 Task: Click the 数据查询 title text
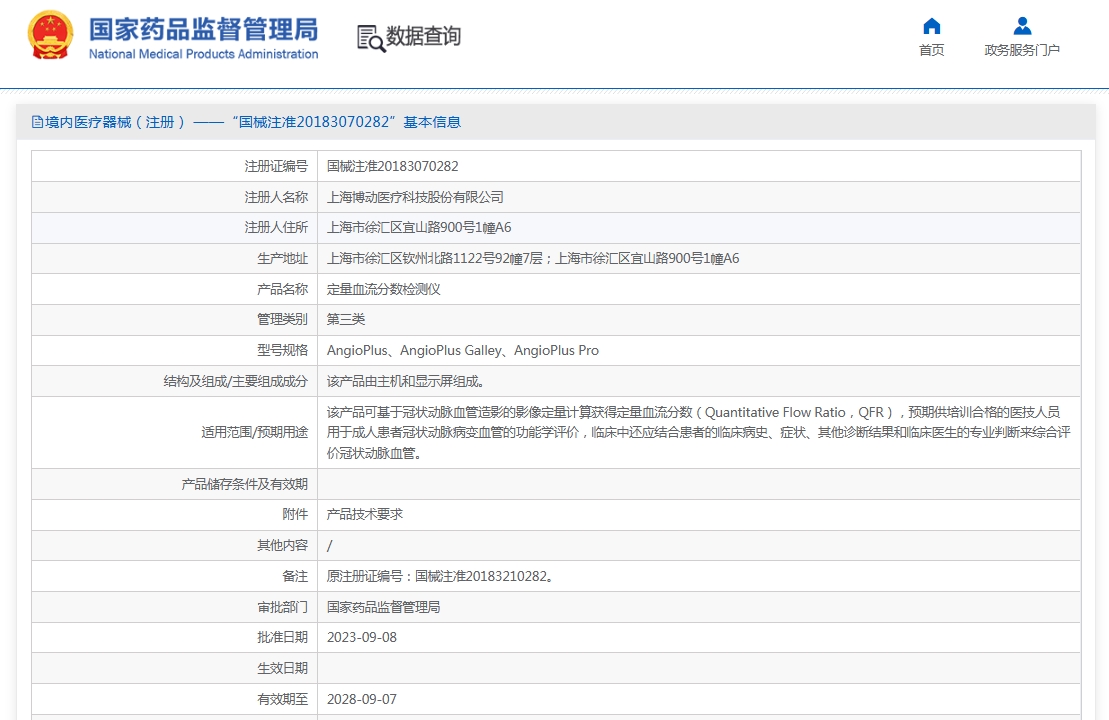point(423,35)
